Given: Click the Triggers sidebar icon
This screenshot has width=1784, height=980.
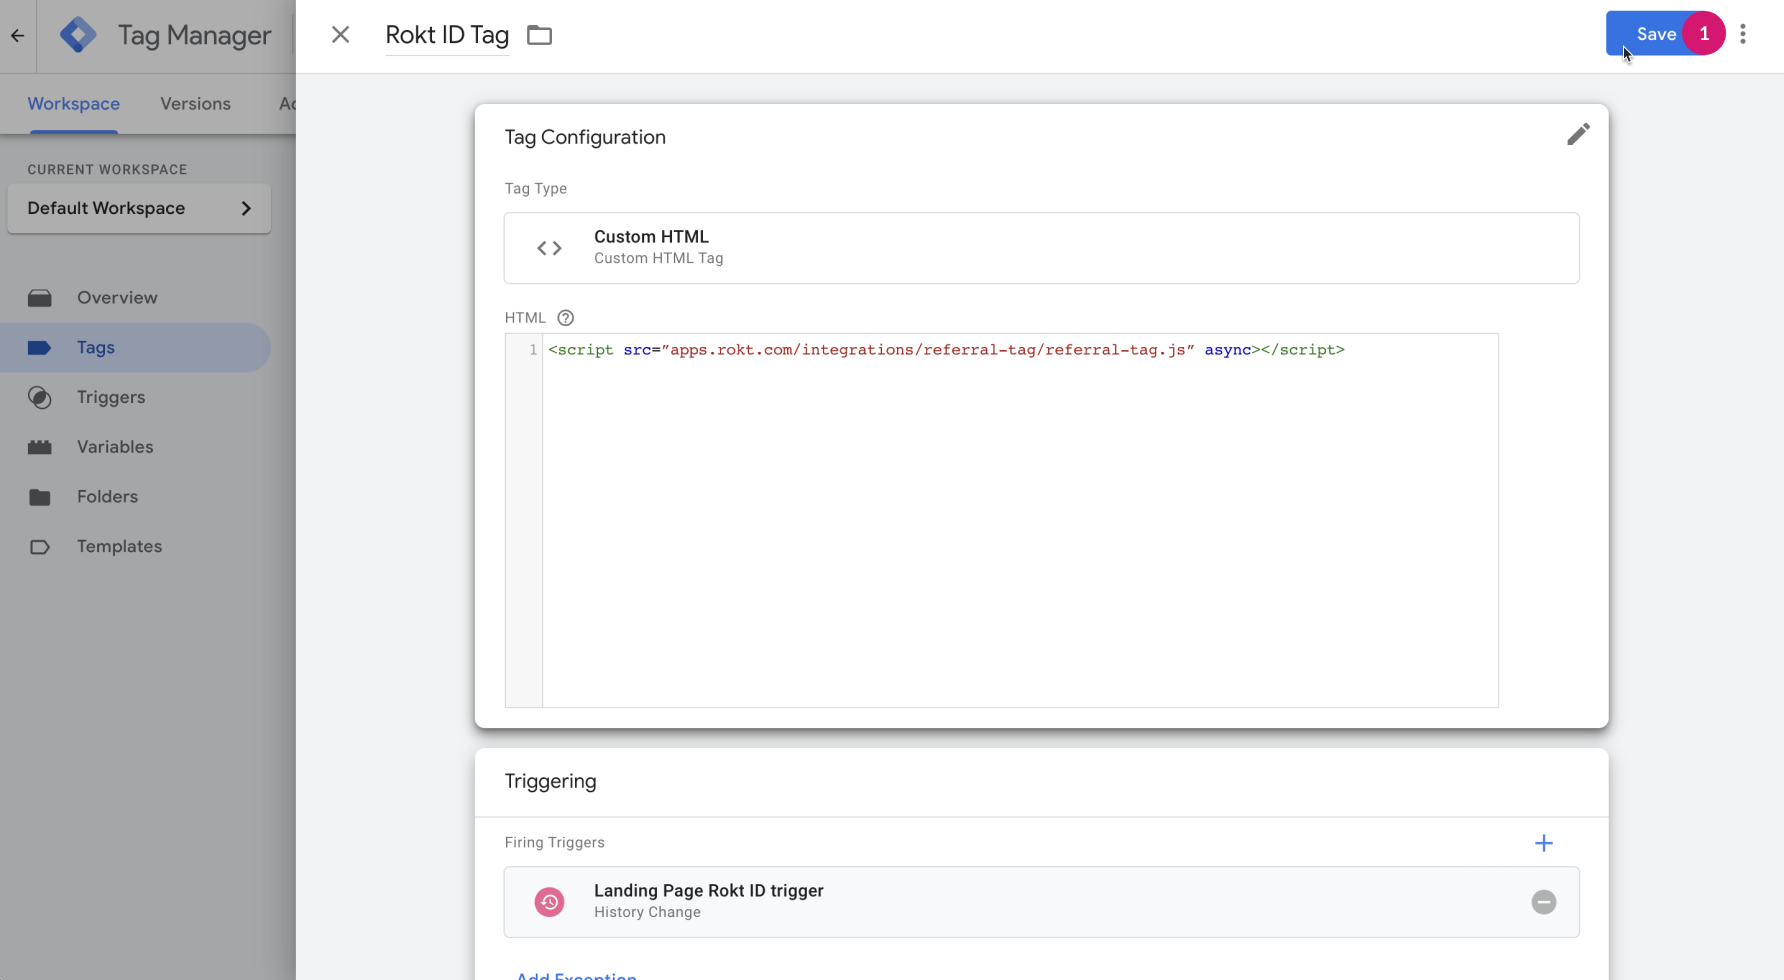Looking at the screenshot, I should [x=40, y=397].
